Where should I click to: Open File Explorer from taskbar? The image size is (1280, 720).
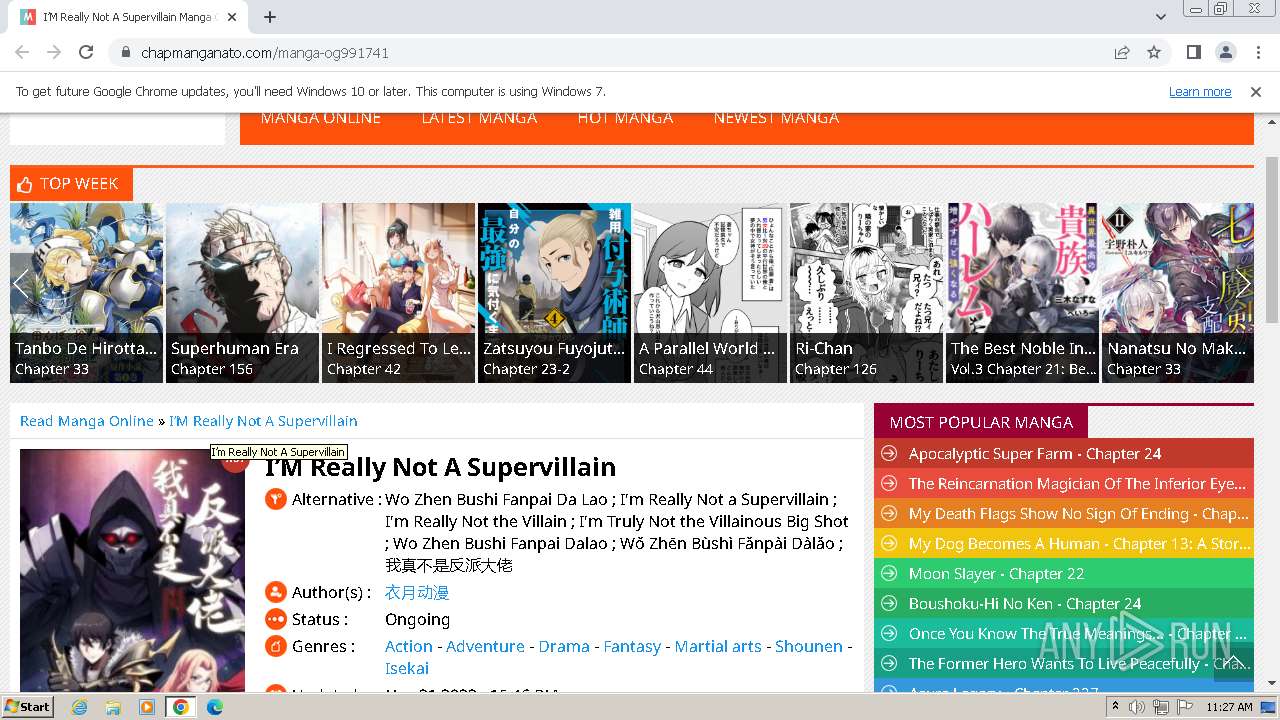coord(113,707)
